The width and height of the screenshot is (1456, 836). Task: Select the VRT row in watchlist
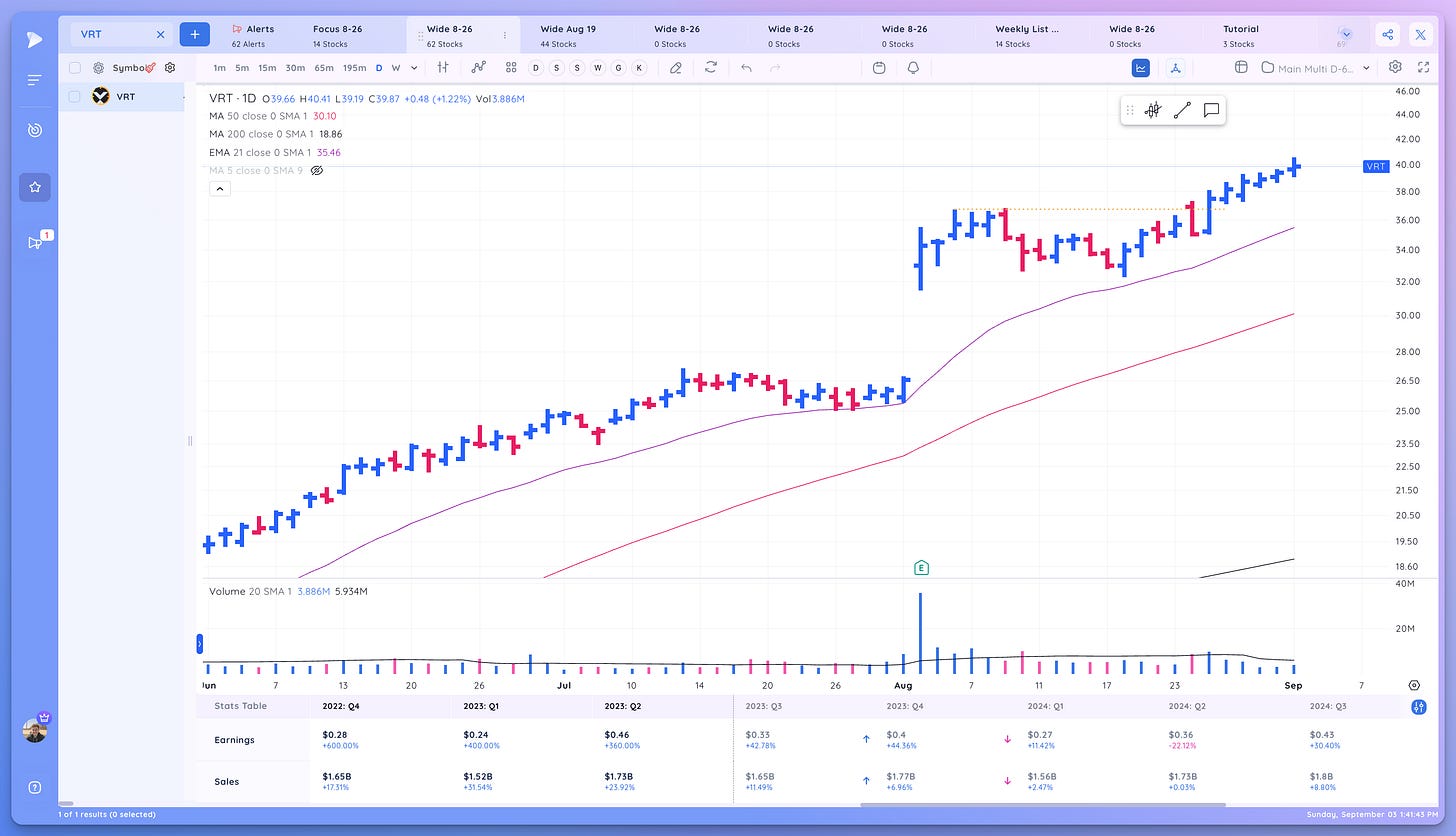pyautogui.click(x=121, y=97)
